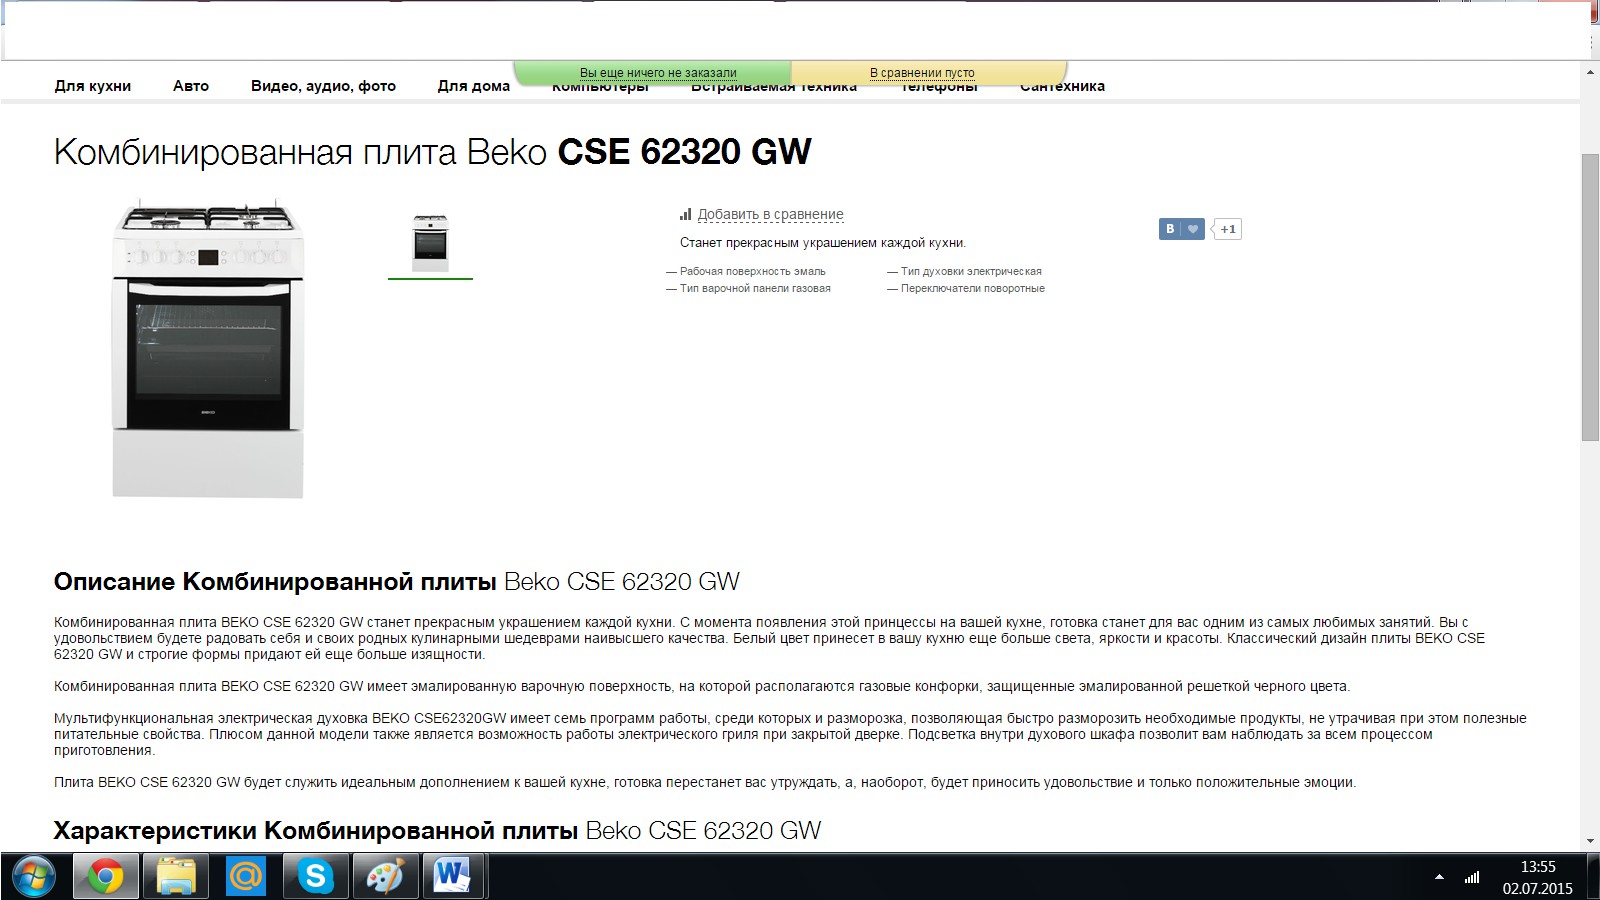Click the VK 'B' logo button
The width and height of the screenshot is (1600, 900).
(1170, 229)
